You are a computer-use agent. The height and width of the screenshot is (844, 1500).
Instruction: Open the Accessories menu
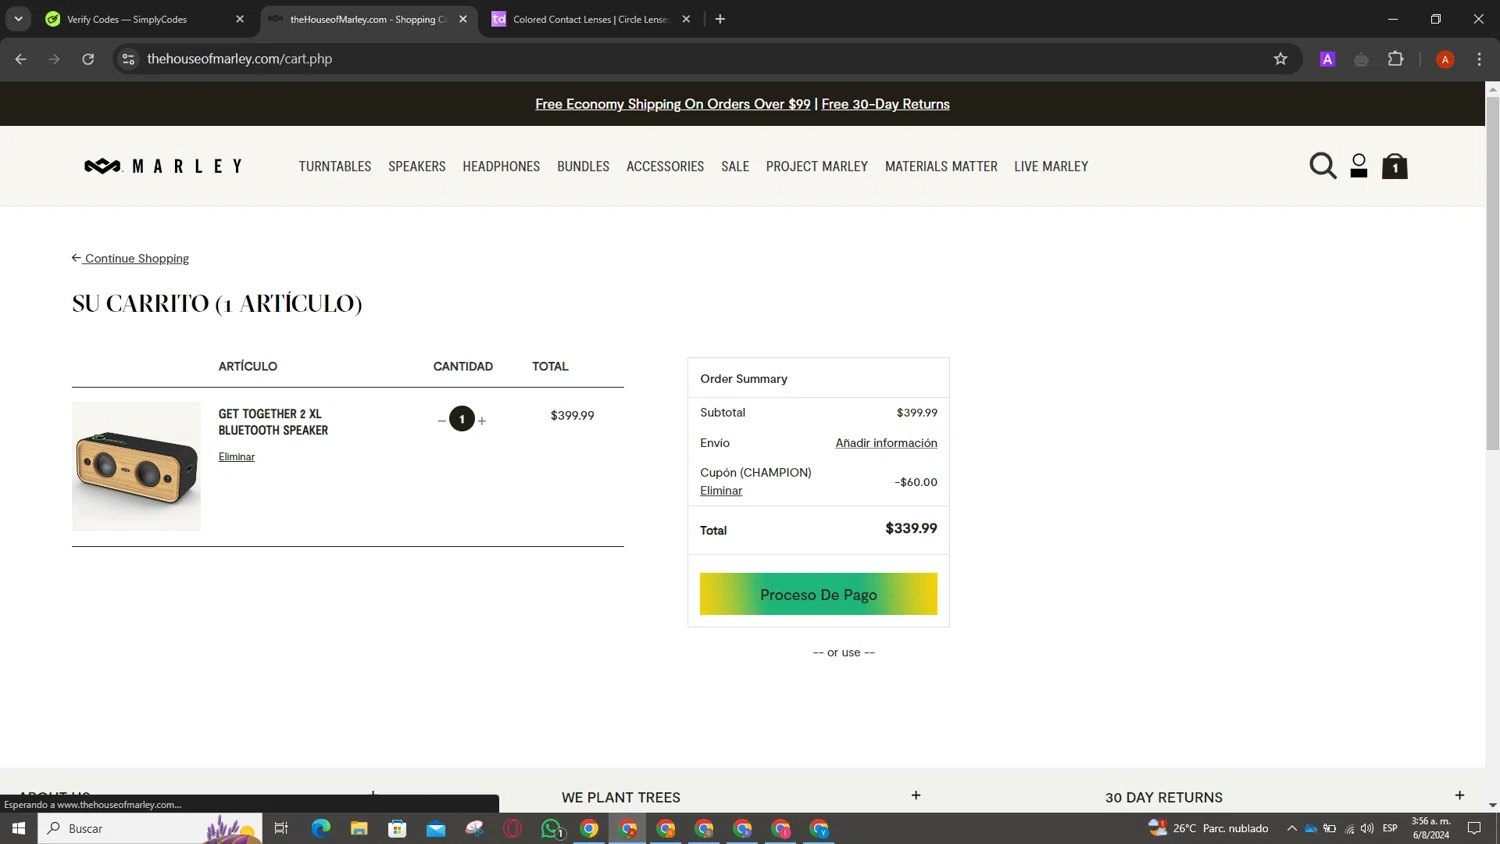pos(665,167)
